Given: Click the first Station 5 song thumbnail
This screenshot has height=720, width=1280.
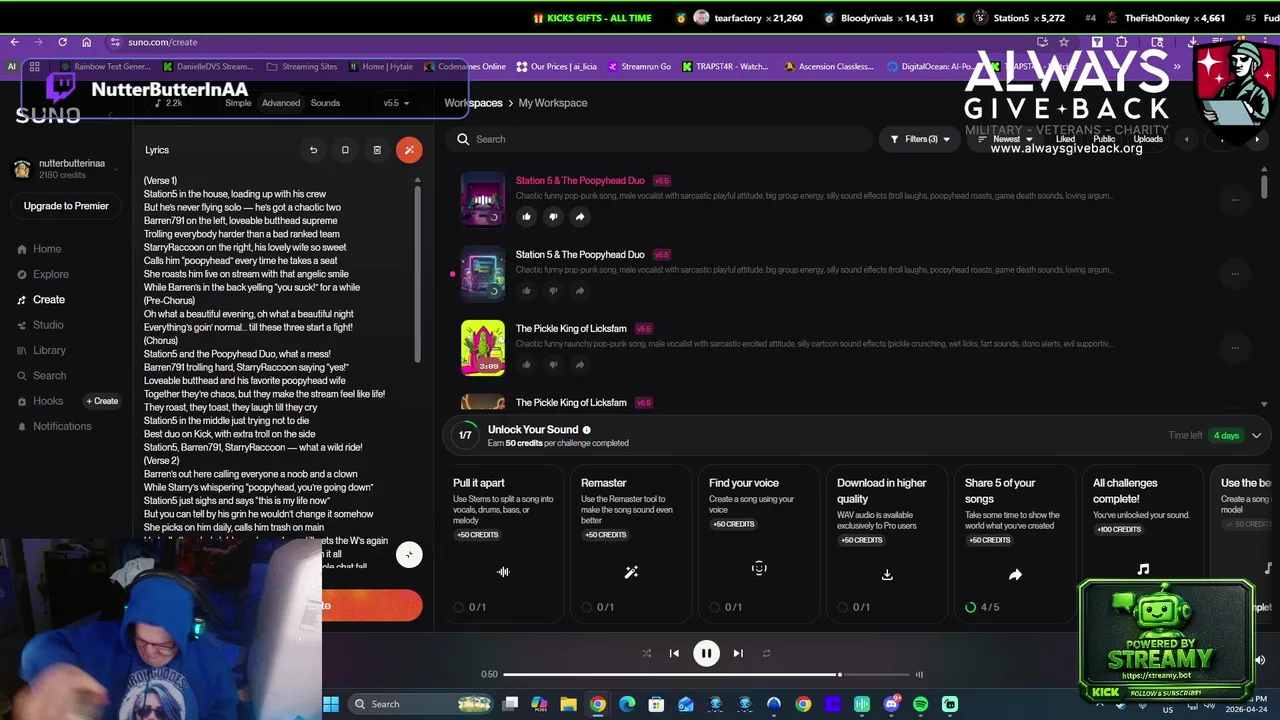Looking at the screenshot, I should tap(483, 199).
